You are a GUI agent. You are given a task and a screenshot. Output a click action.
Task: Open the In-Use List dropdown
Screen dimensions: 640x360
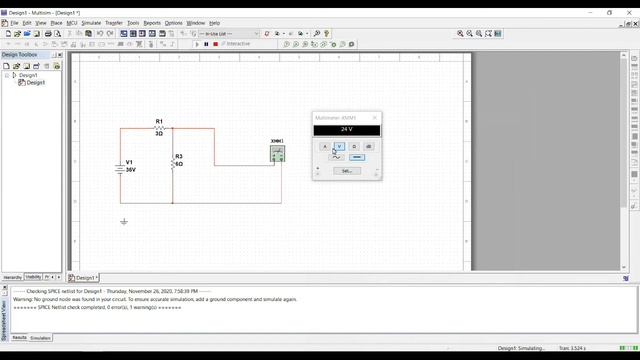(x=256, y=33)
